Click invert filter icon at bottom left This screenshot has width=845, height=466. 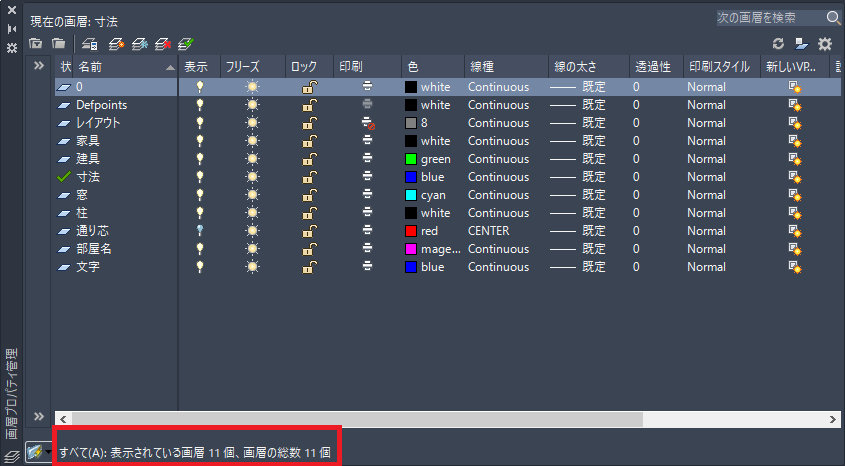point(34,452)
